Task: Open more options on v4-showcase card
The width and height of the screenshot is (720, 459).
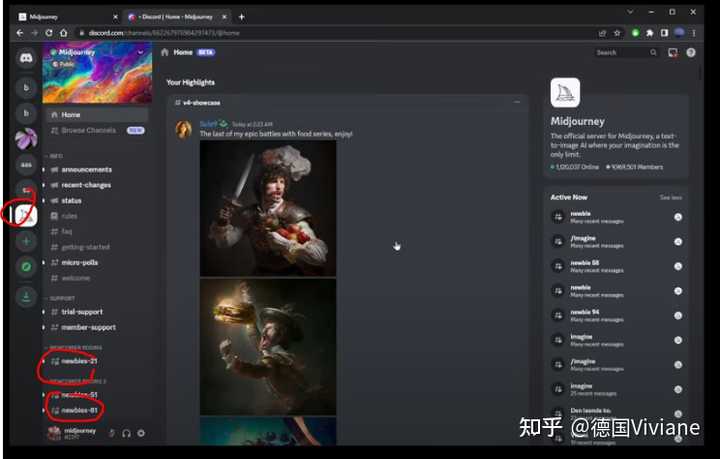Action: [517, 102]
